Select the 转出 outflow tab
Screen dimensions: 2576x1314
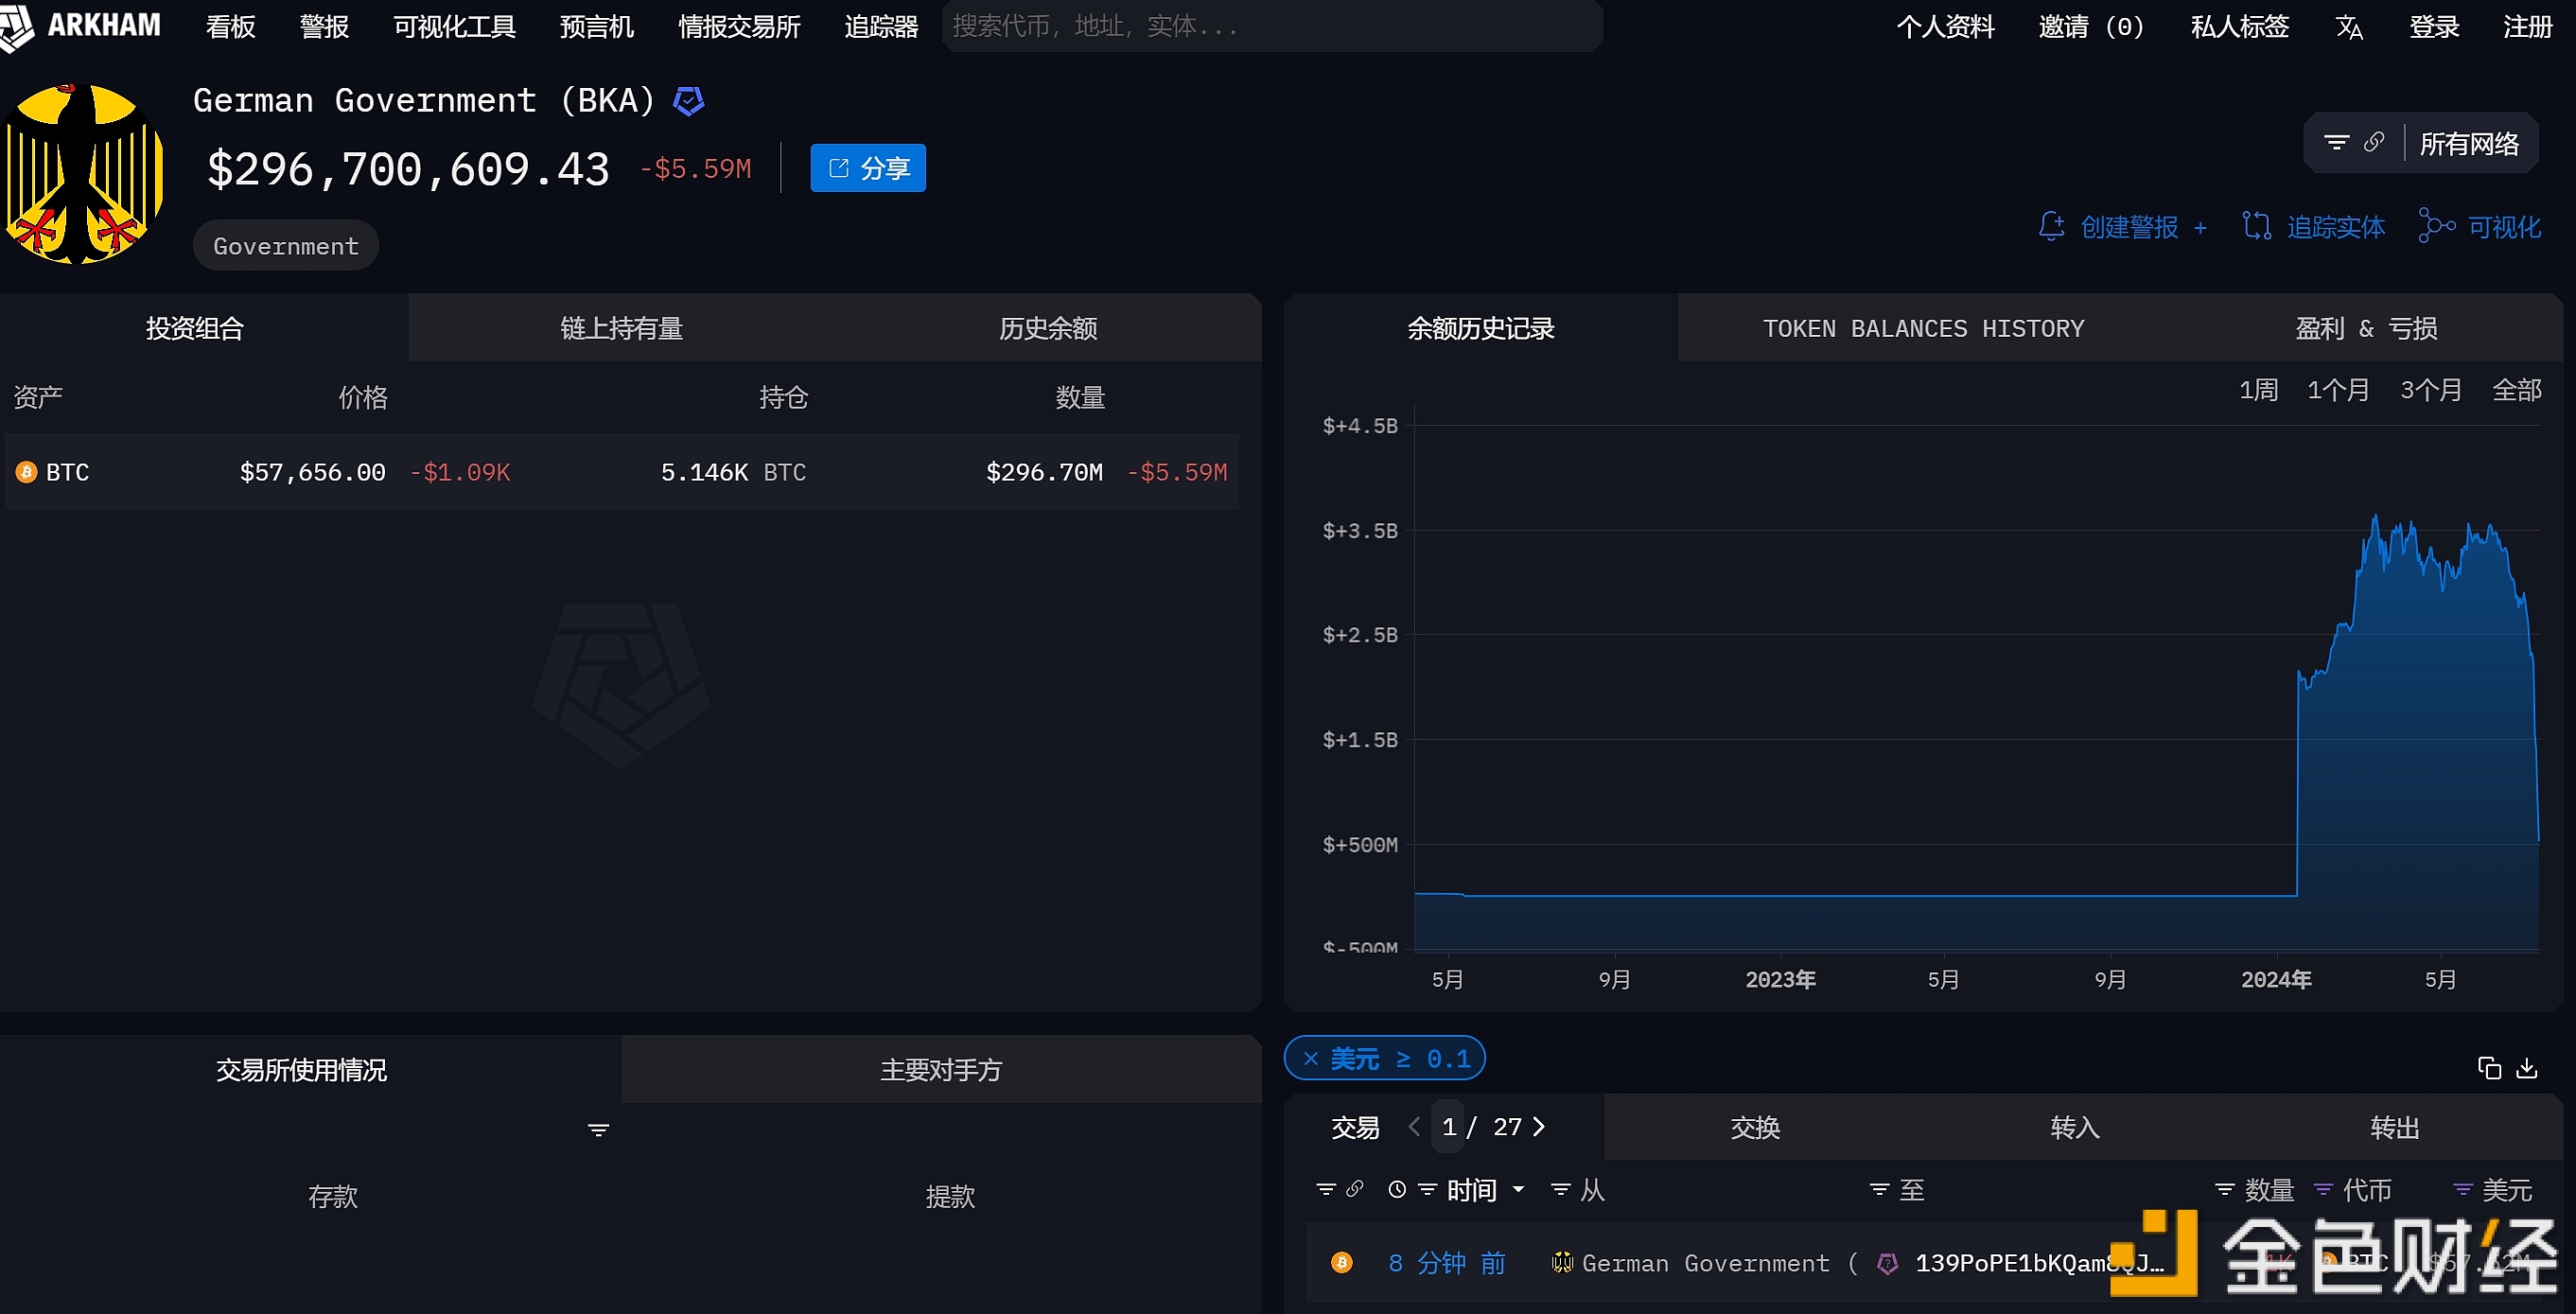coord(2395,1128)
